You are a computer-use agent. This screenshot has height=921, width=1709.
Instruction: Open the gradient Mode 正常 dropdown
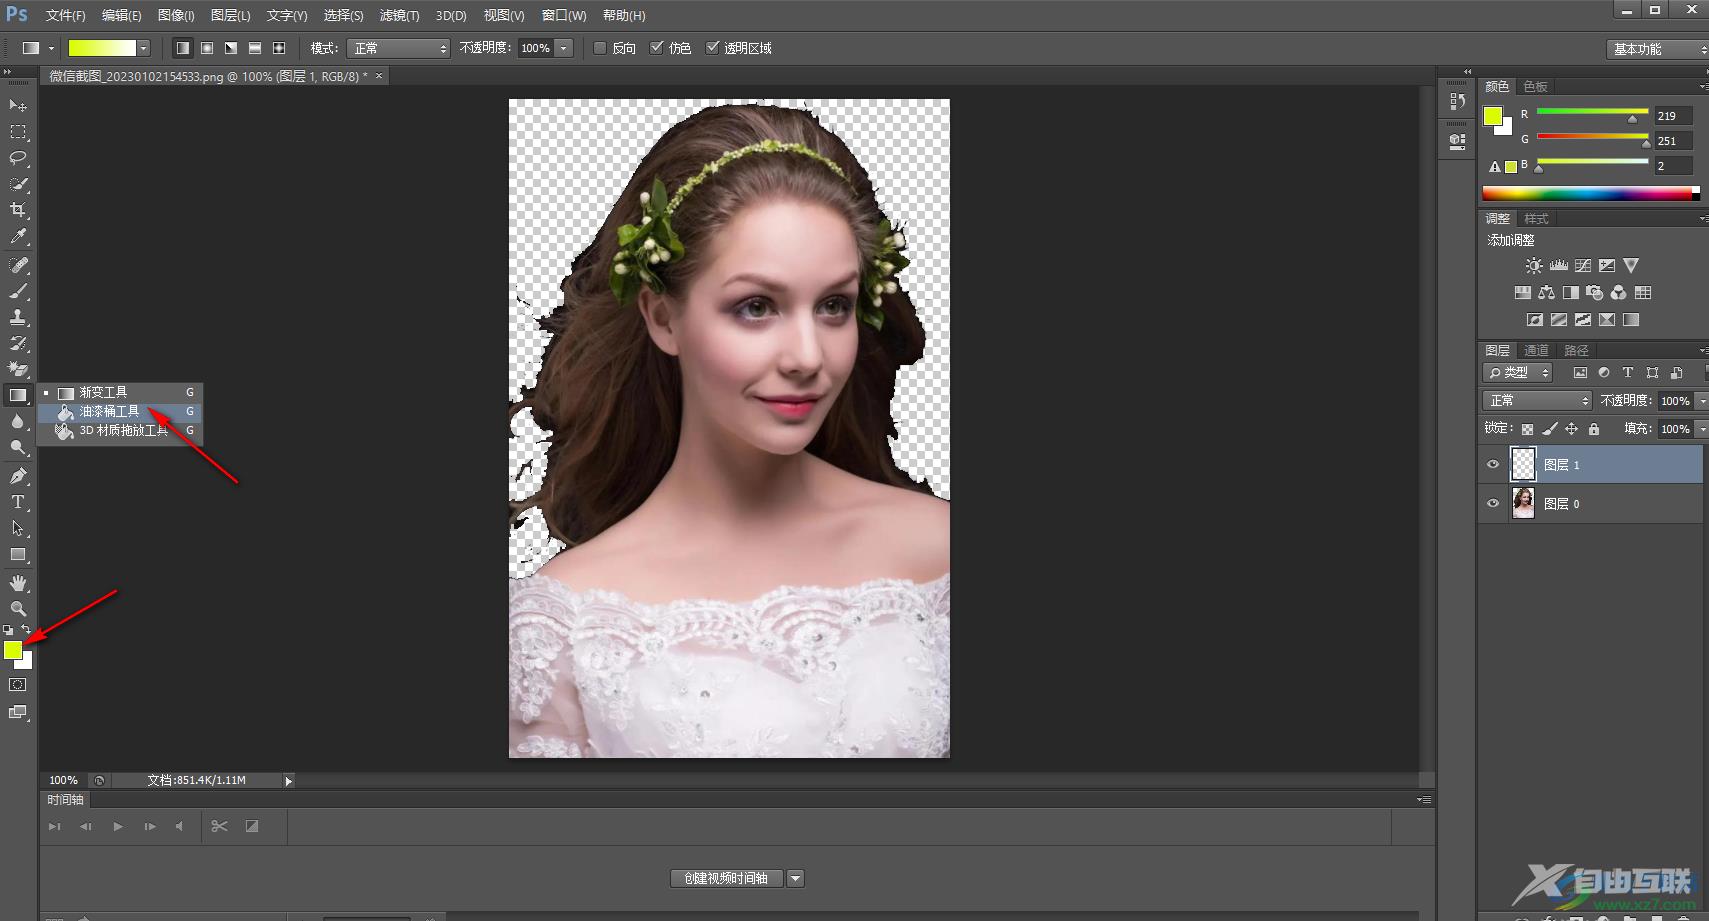[399, 48]
